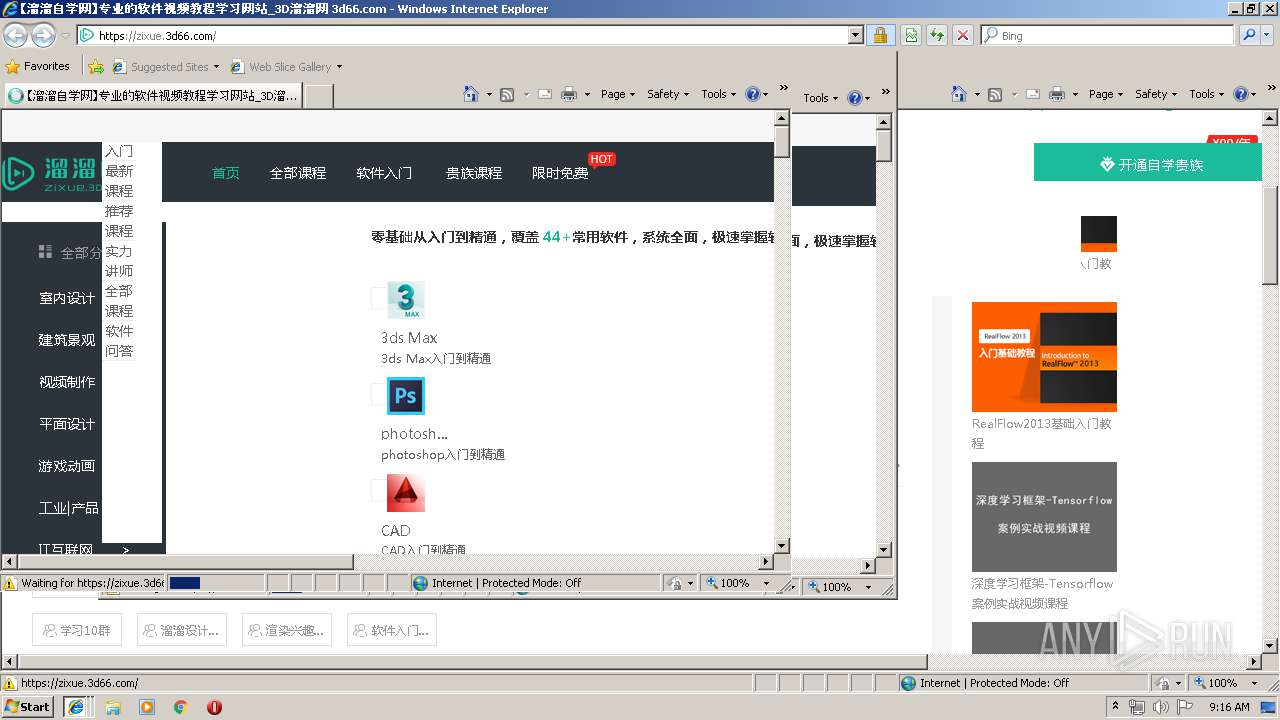The width and height of the screenshot is (1280, 720).
Task: Click the 学习10群 group button
Action: tap(77, 630)
